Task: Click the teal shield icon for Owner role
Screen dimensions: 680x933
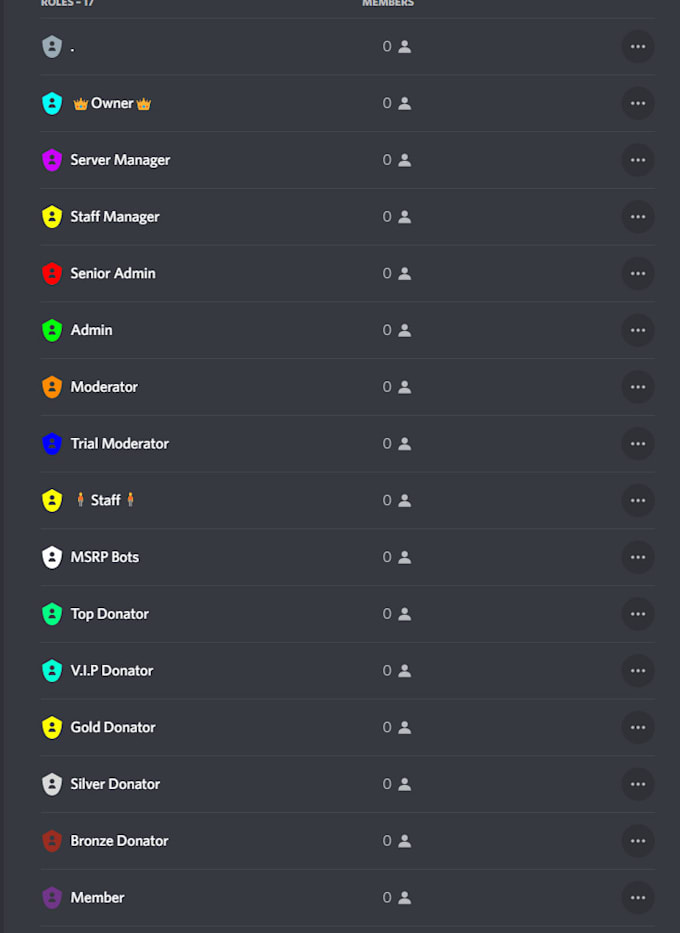Action: (51, 103)
